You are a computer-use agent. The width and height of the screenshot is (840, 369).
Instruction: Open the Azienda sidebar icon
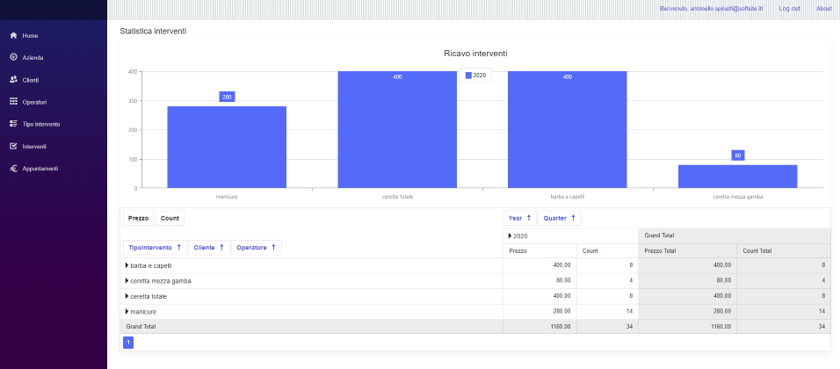tap(14, 57)
